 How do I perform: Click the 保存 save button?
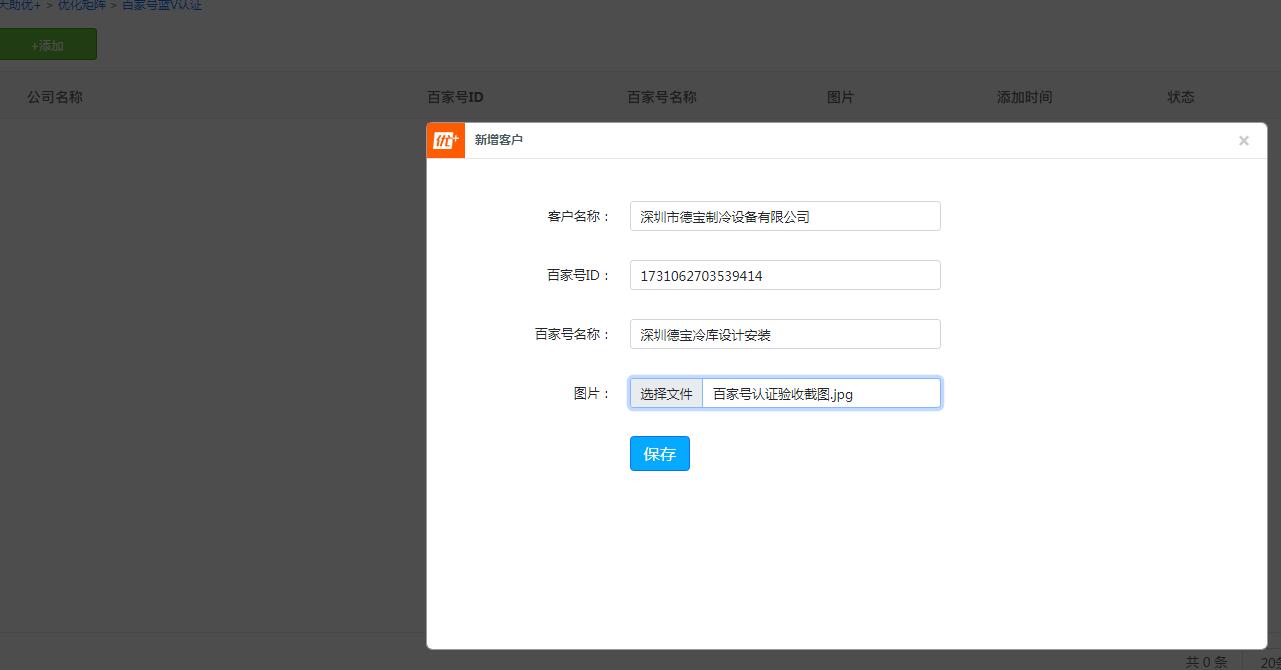[660, 453]
